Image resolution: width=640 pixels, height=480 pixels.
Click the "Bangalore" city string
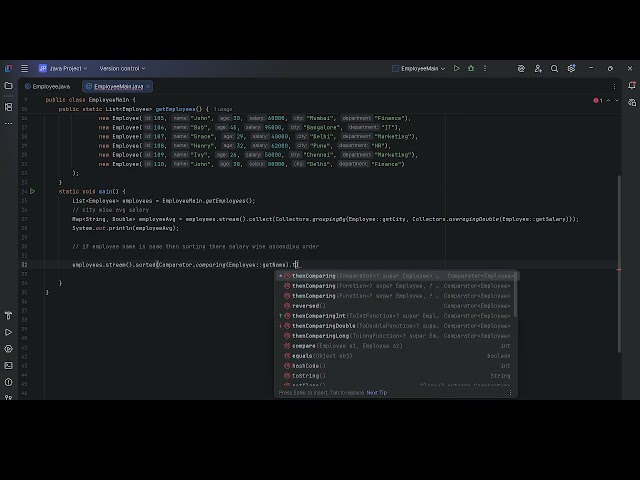point(320,127)
